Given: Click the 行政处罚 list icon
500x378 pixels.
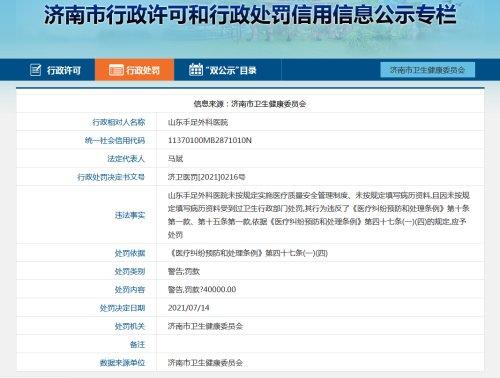Looking at the screenshot, I should click(x=116, y=70).
